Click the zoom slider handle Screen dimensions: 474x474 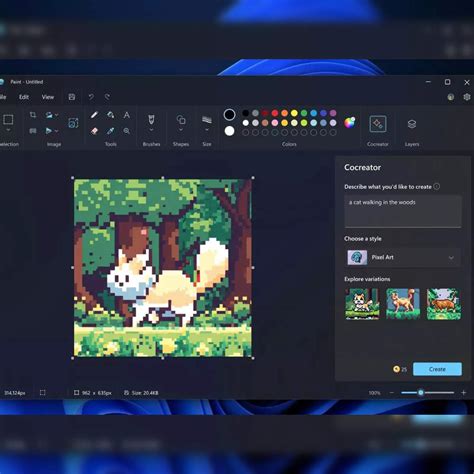click(421, 393)
